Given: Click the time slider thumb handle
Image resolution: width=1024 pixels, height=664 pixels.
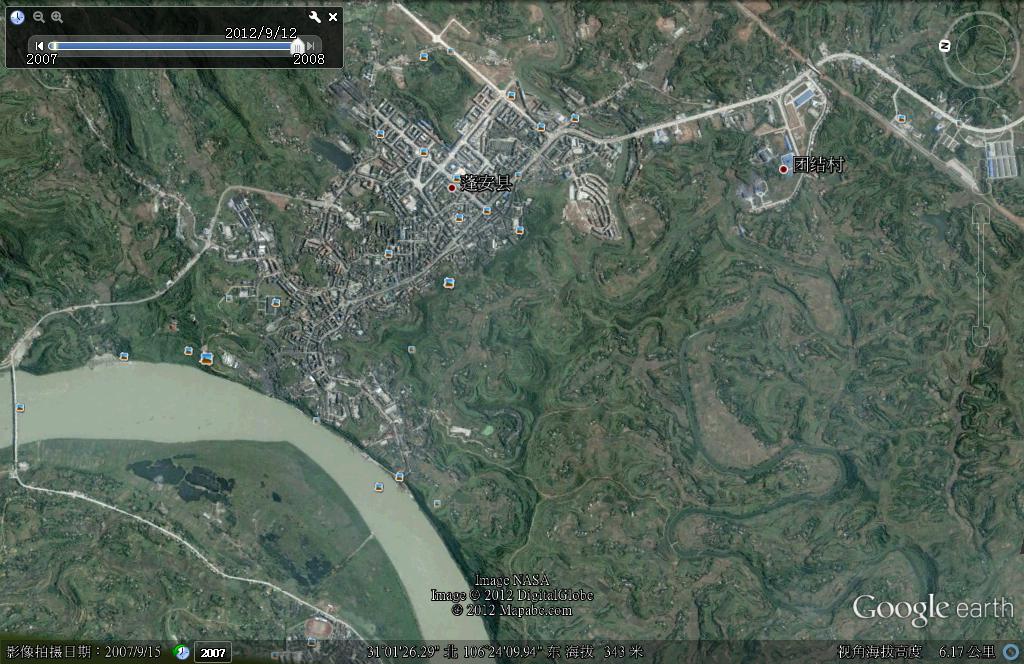Looking at the screenshot, I should click(296, 46).
